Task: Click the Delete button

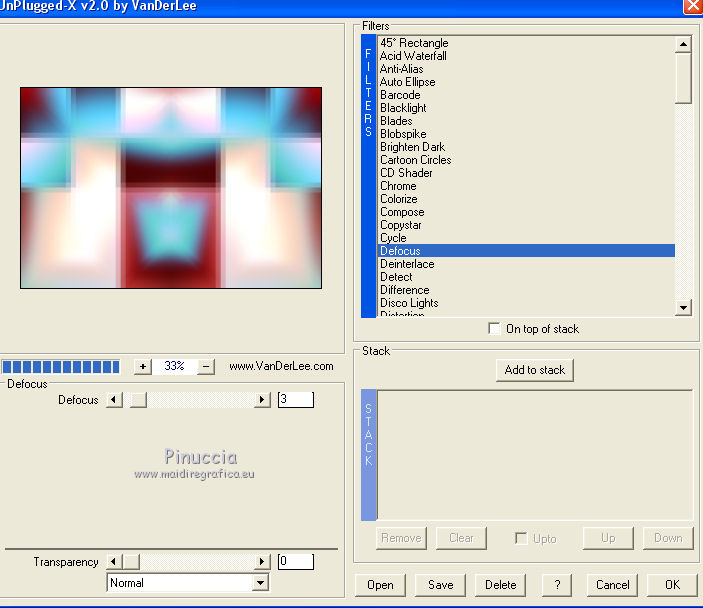Action: pos(500,585)
